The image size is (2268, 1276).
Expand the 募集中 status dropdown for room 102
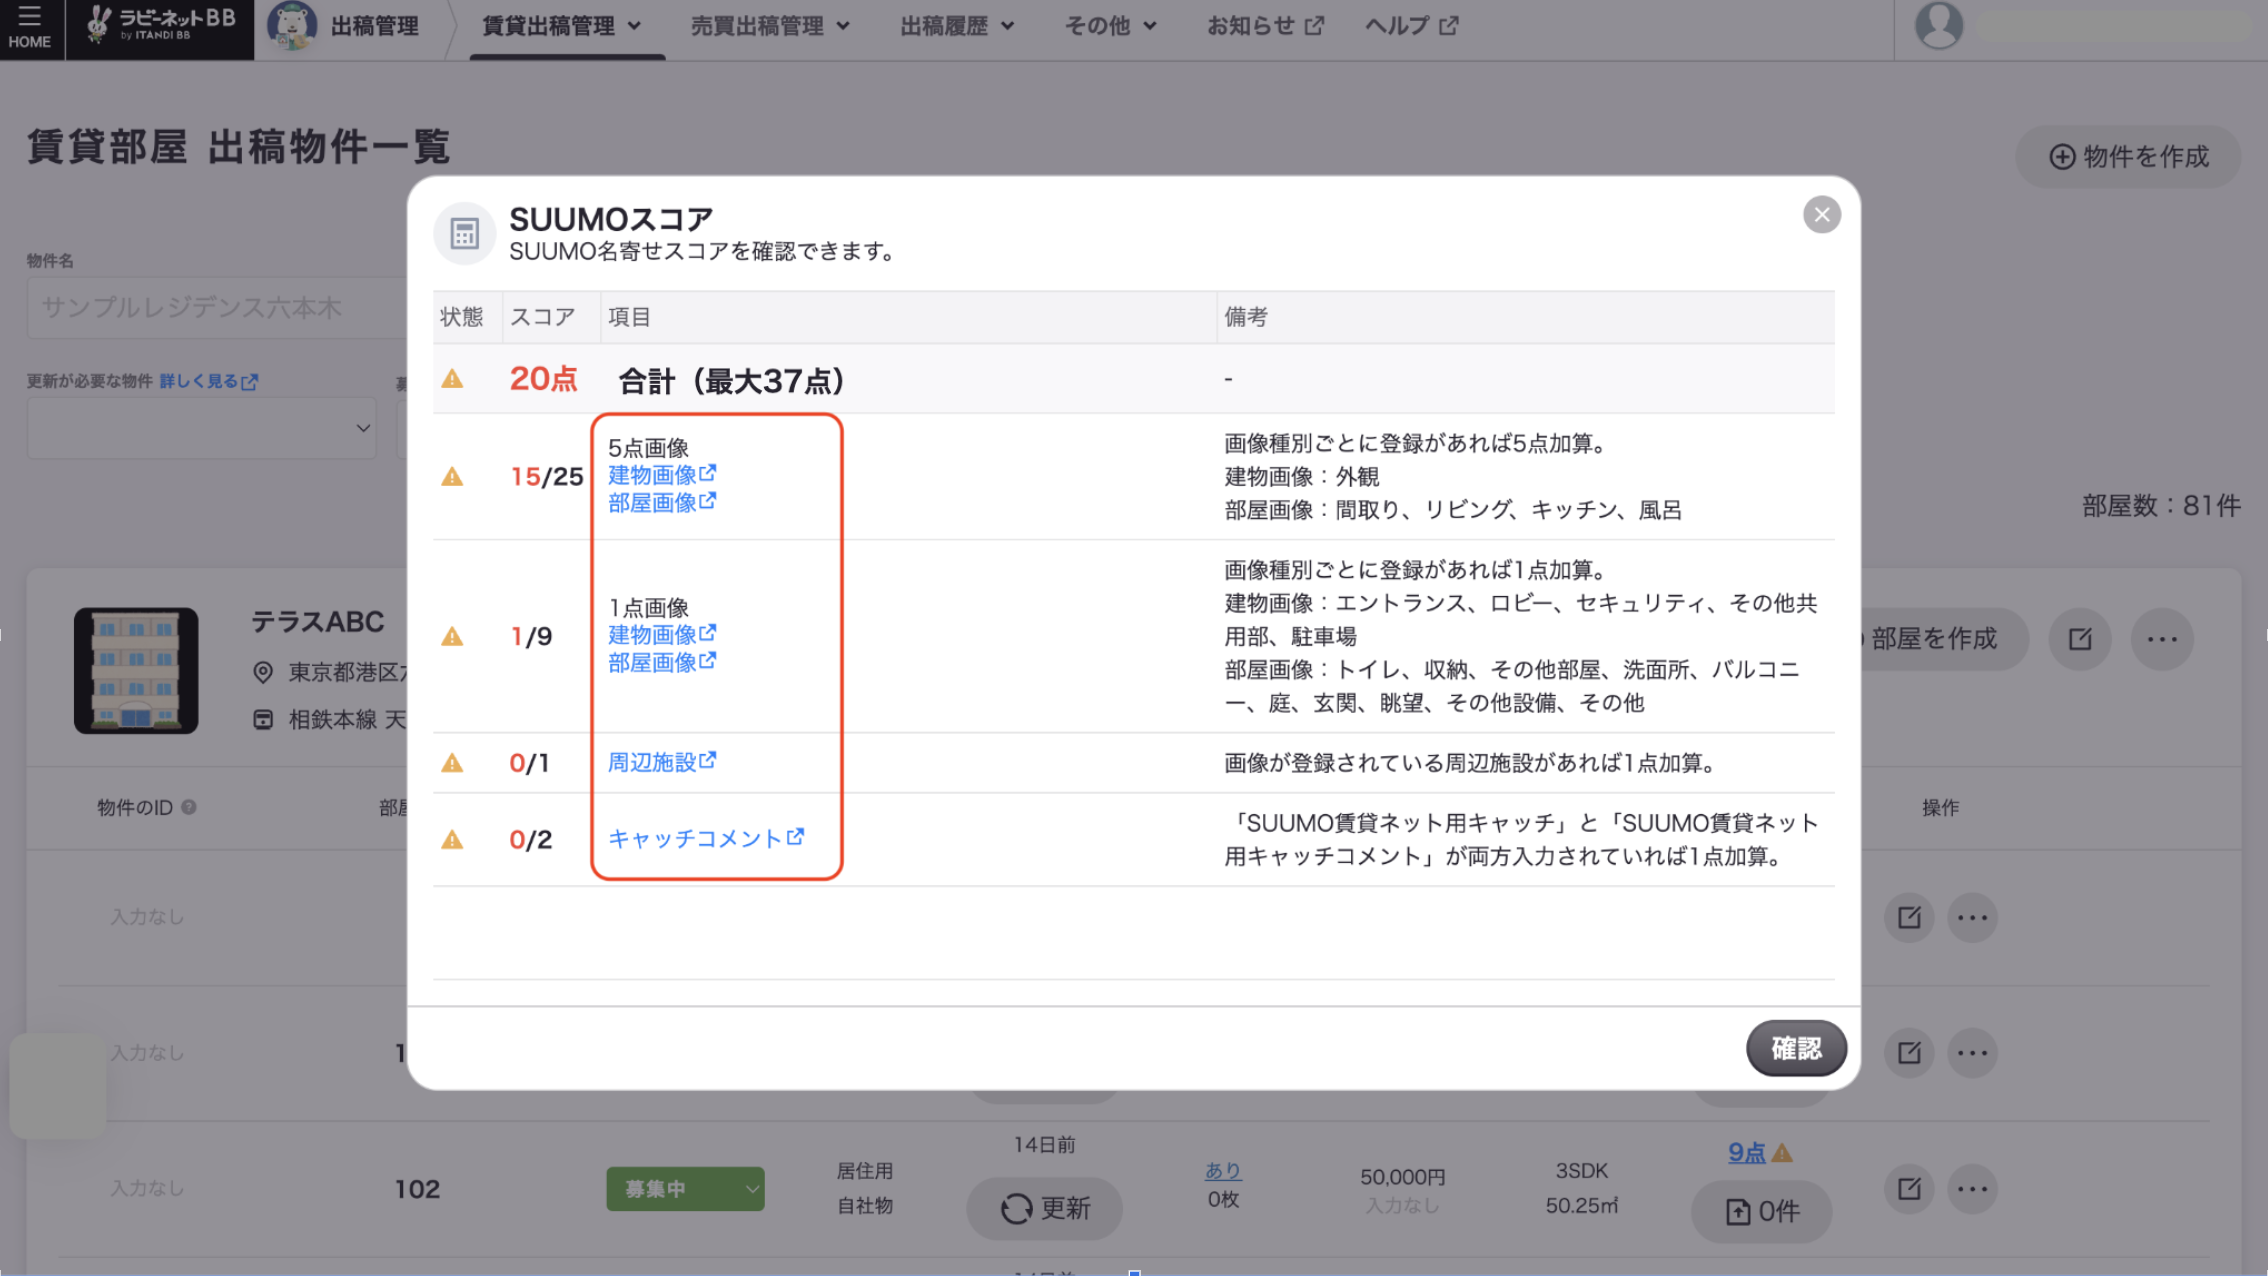pos(685,1189)
